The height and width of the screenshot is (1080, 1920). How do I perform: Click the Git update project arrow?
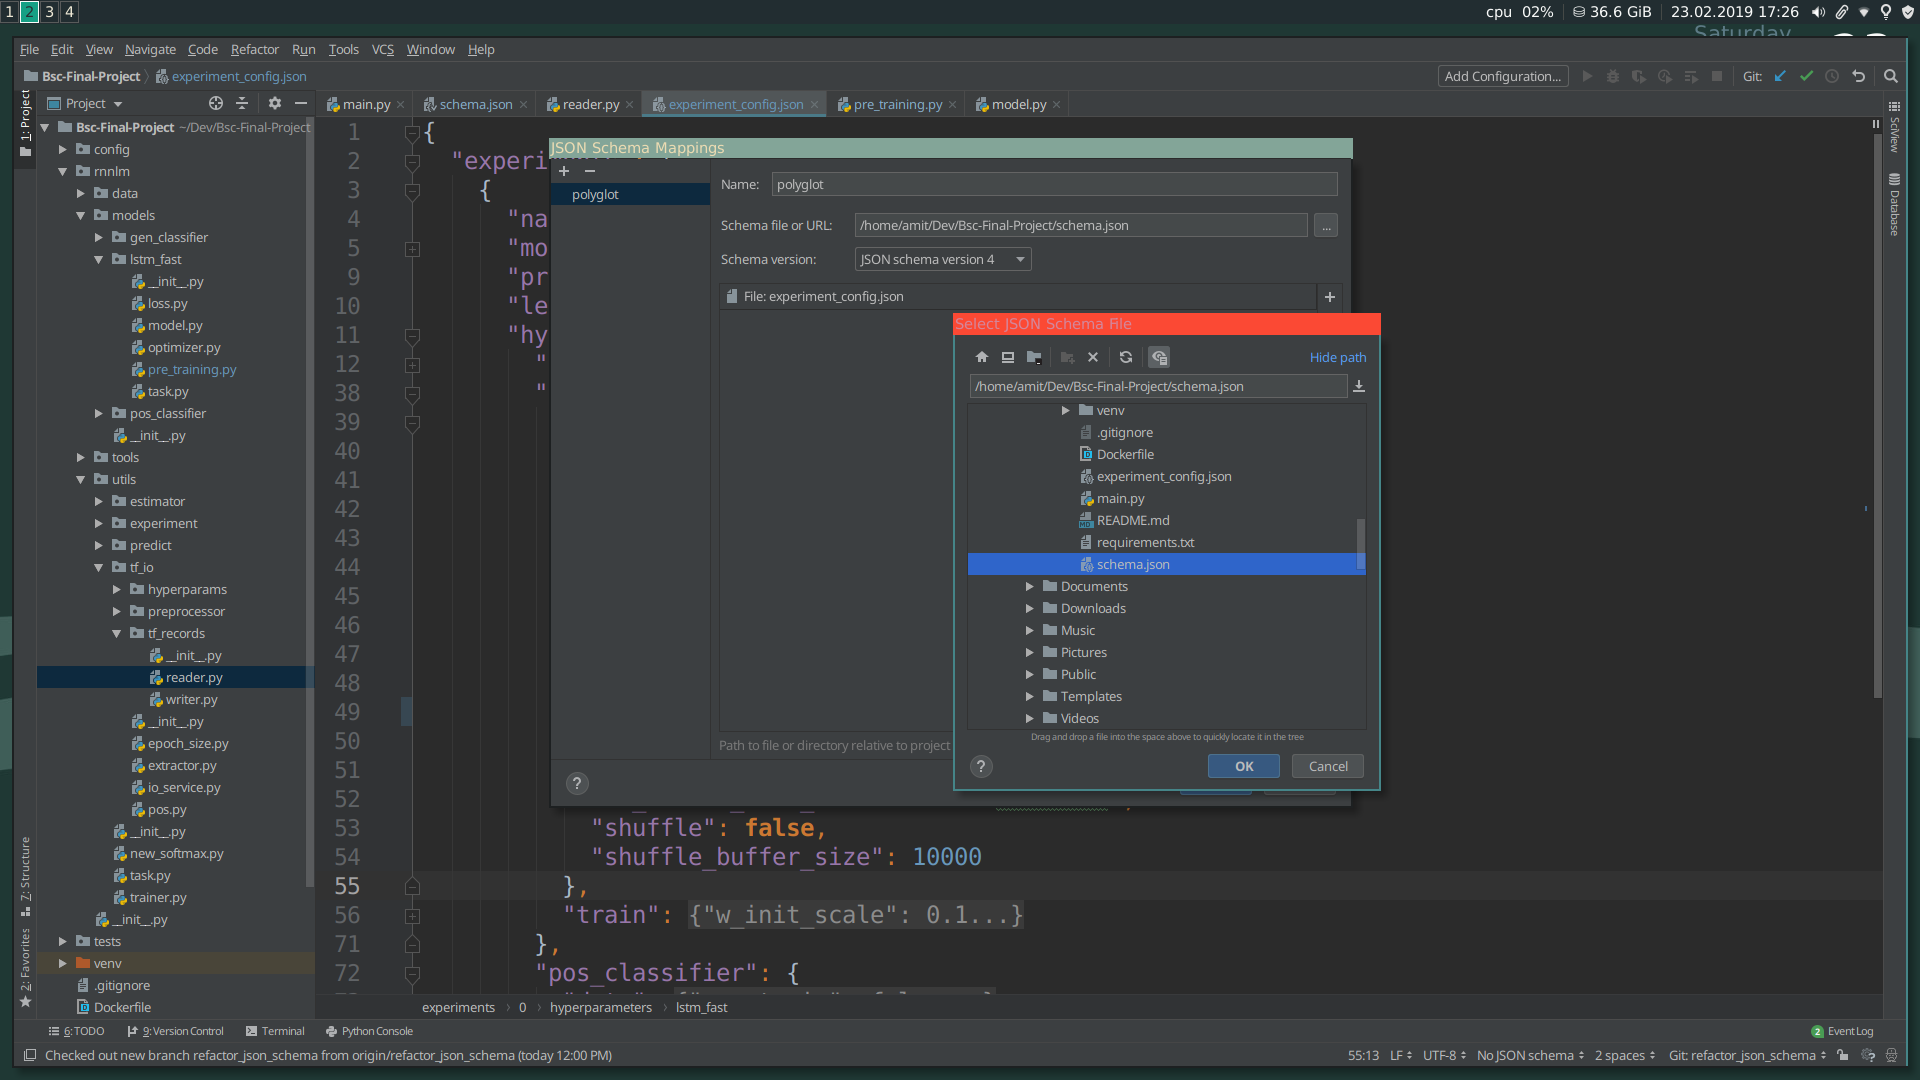pyautogui.click(x=1780, y=76)
